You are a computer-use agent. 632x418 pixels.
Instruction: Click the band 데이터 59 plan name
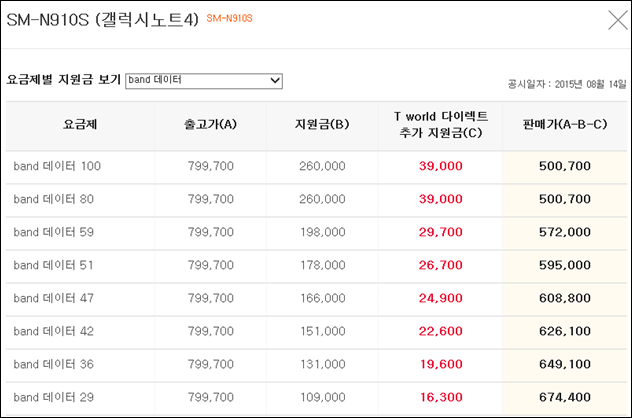pyautogui.click(x=54, y=232)
